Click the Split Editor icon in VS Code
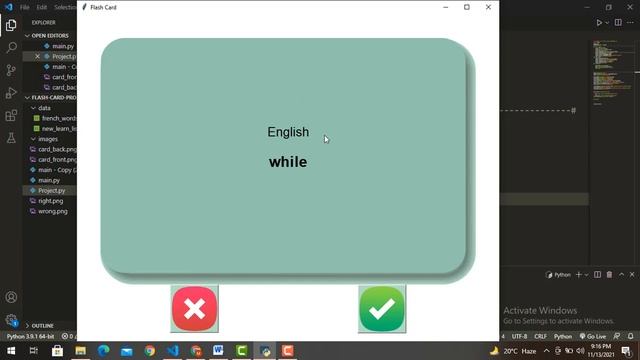Screen dimensions: 640x360 (618, 22)
